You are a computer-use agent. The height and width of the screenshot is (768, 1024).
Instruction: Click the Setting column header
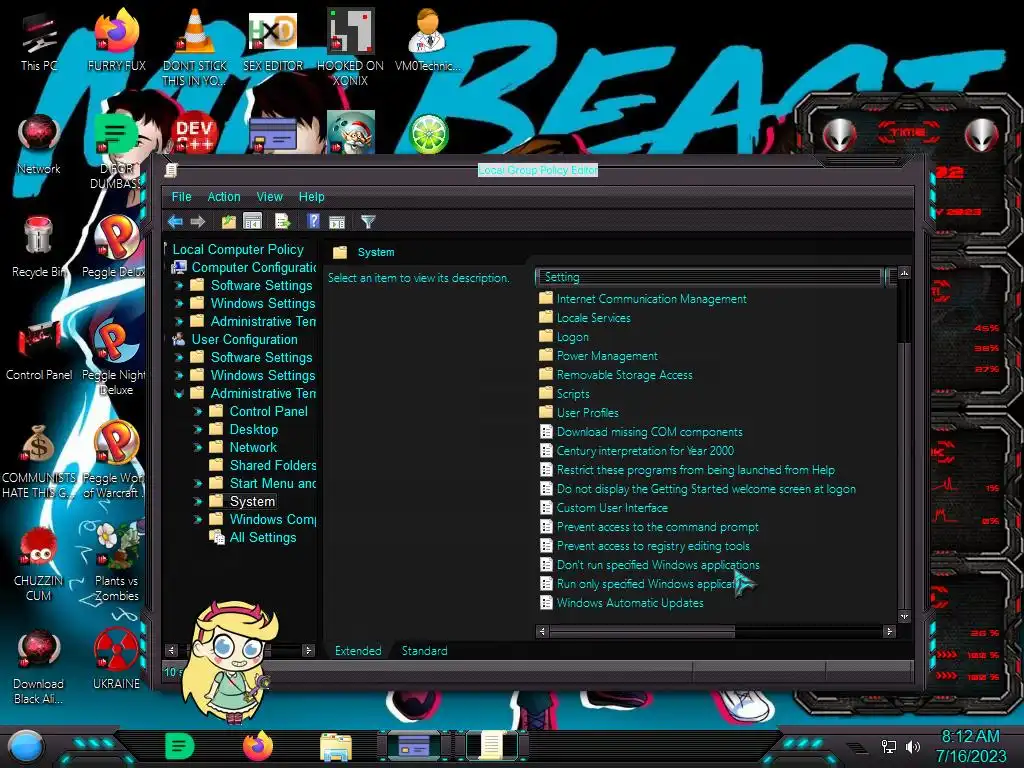click(709, 277)
